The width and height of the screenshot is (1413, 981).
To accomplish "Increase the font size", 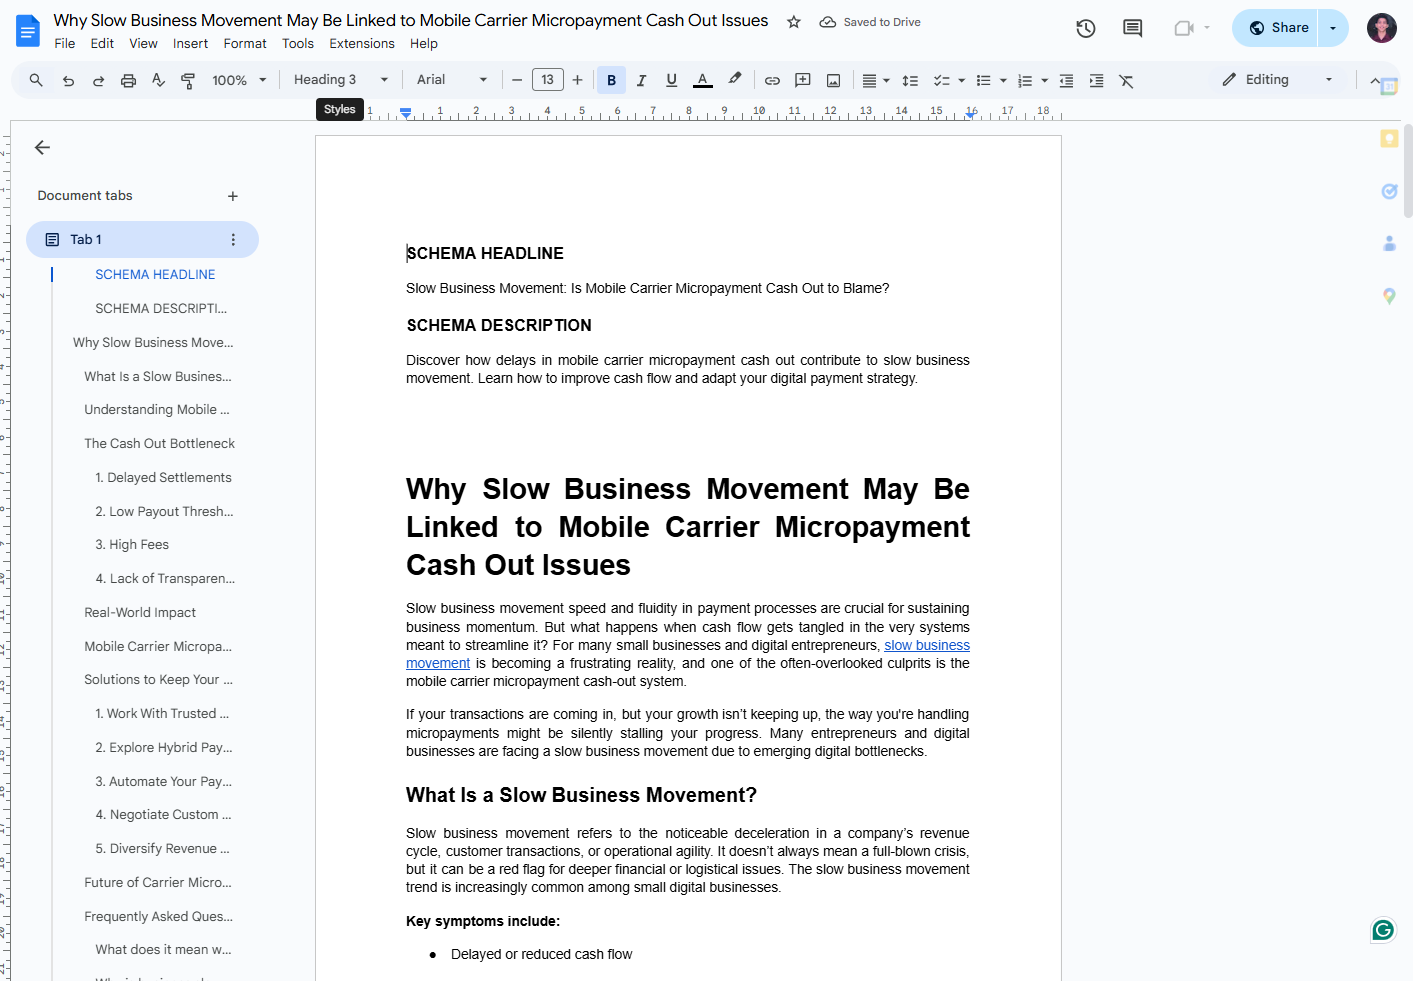I will pos(577,80).
